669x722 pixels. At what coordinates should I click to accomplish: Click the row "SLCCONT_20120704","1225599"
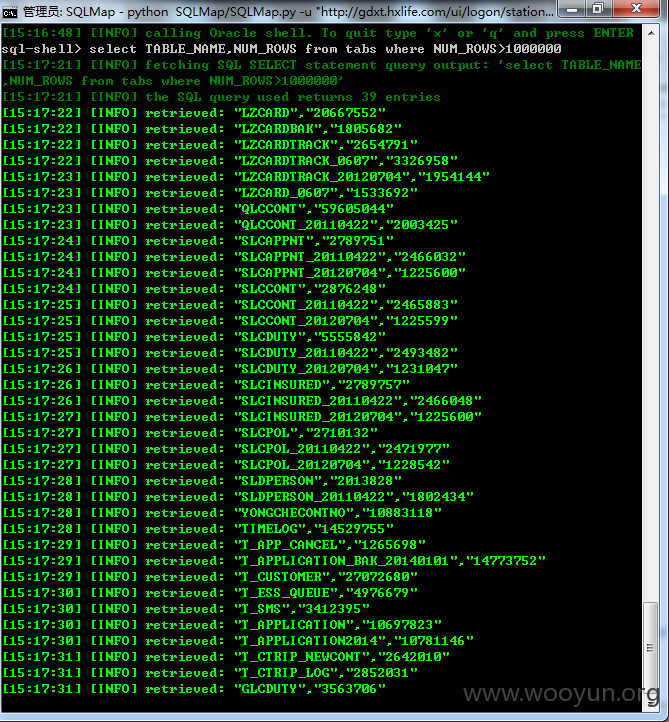point(230,320)
